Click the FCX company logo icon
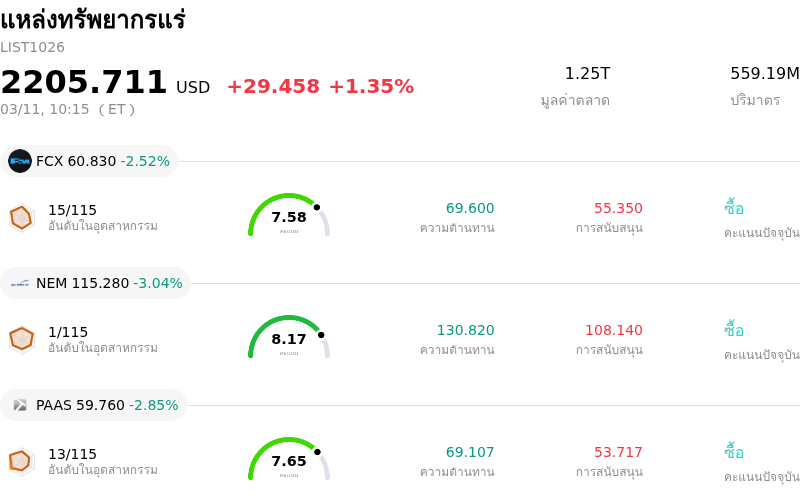 point(20,161)
